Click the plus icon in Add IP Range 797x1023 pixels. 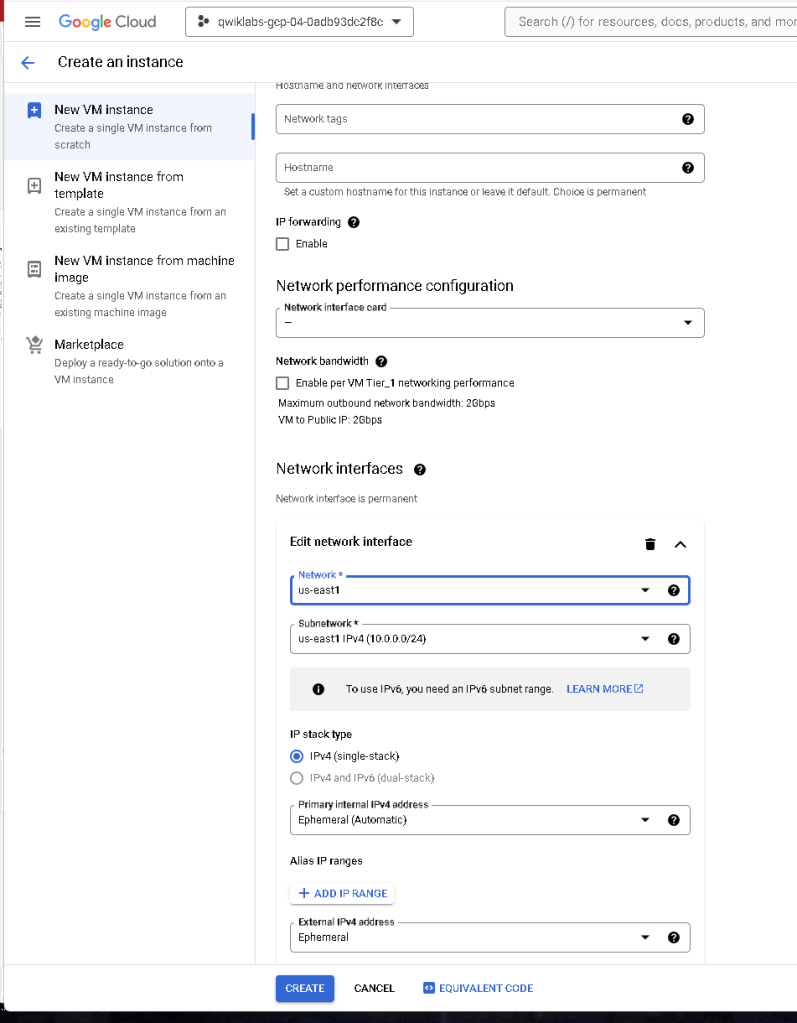coord(304,893)
